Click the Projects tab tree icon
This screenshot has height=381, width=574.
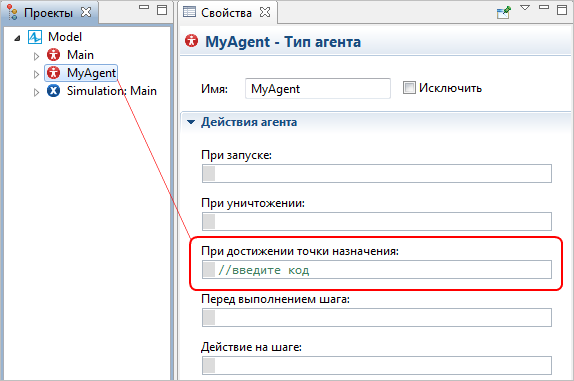coord(12,12)
